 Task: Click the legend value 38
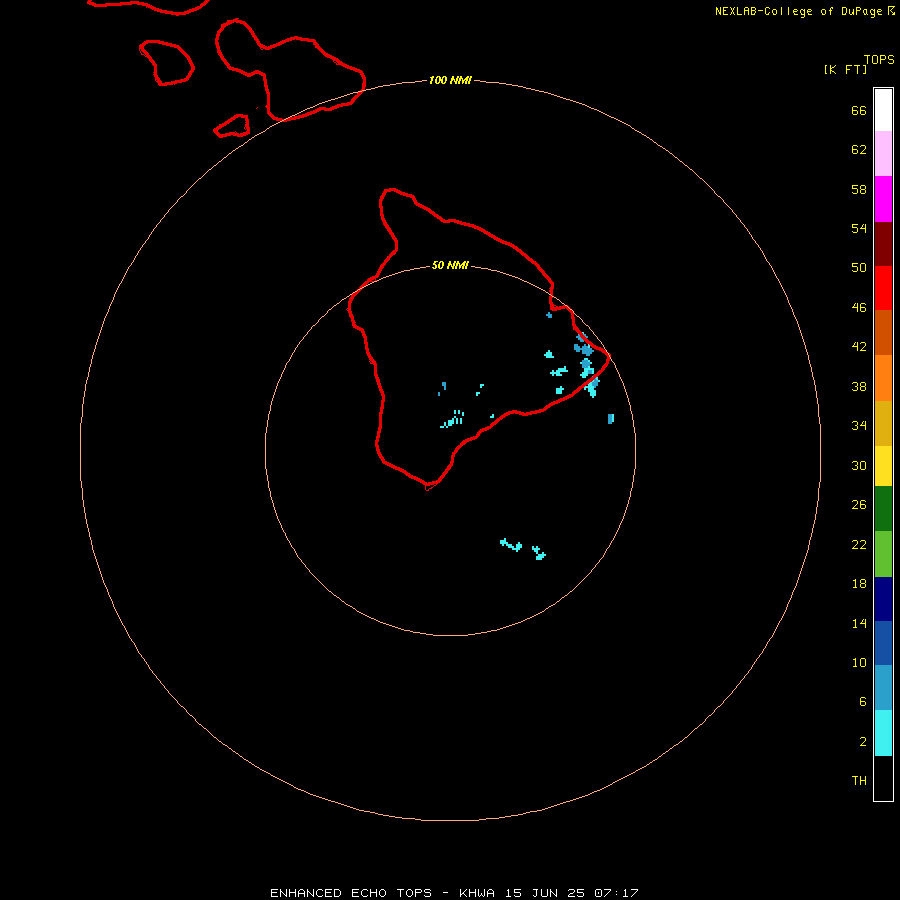coord(859,387)
